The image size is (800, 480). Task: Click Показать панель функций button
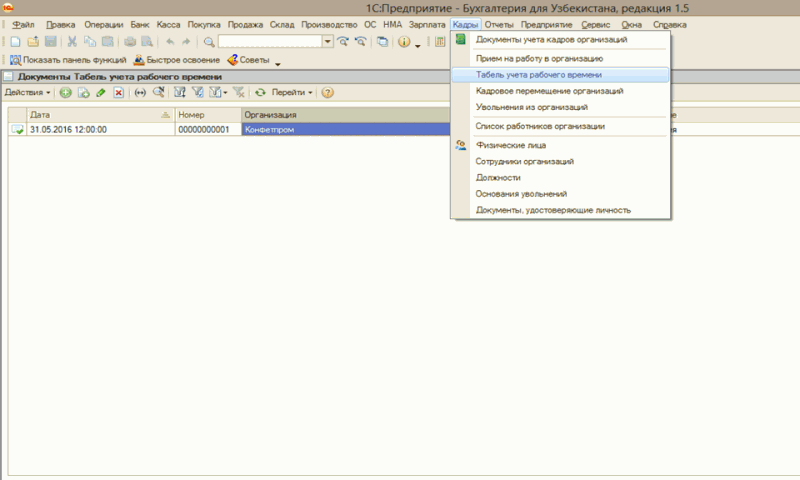click(67, 60)
